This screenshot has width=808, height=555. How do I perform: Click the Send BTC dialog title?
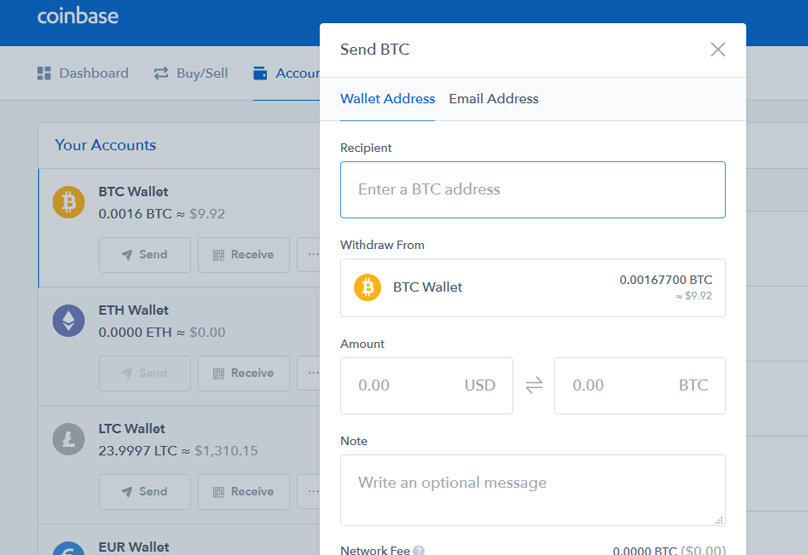(x=375, y=49)
